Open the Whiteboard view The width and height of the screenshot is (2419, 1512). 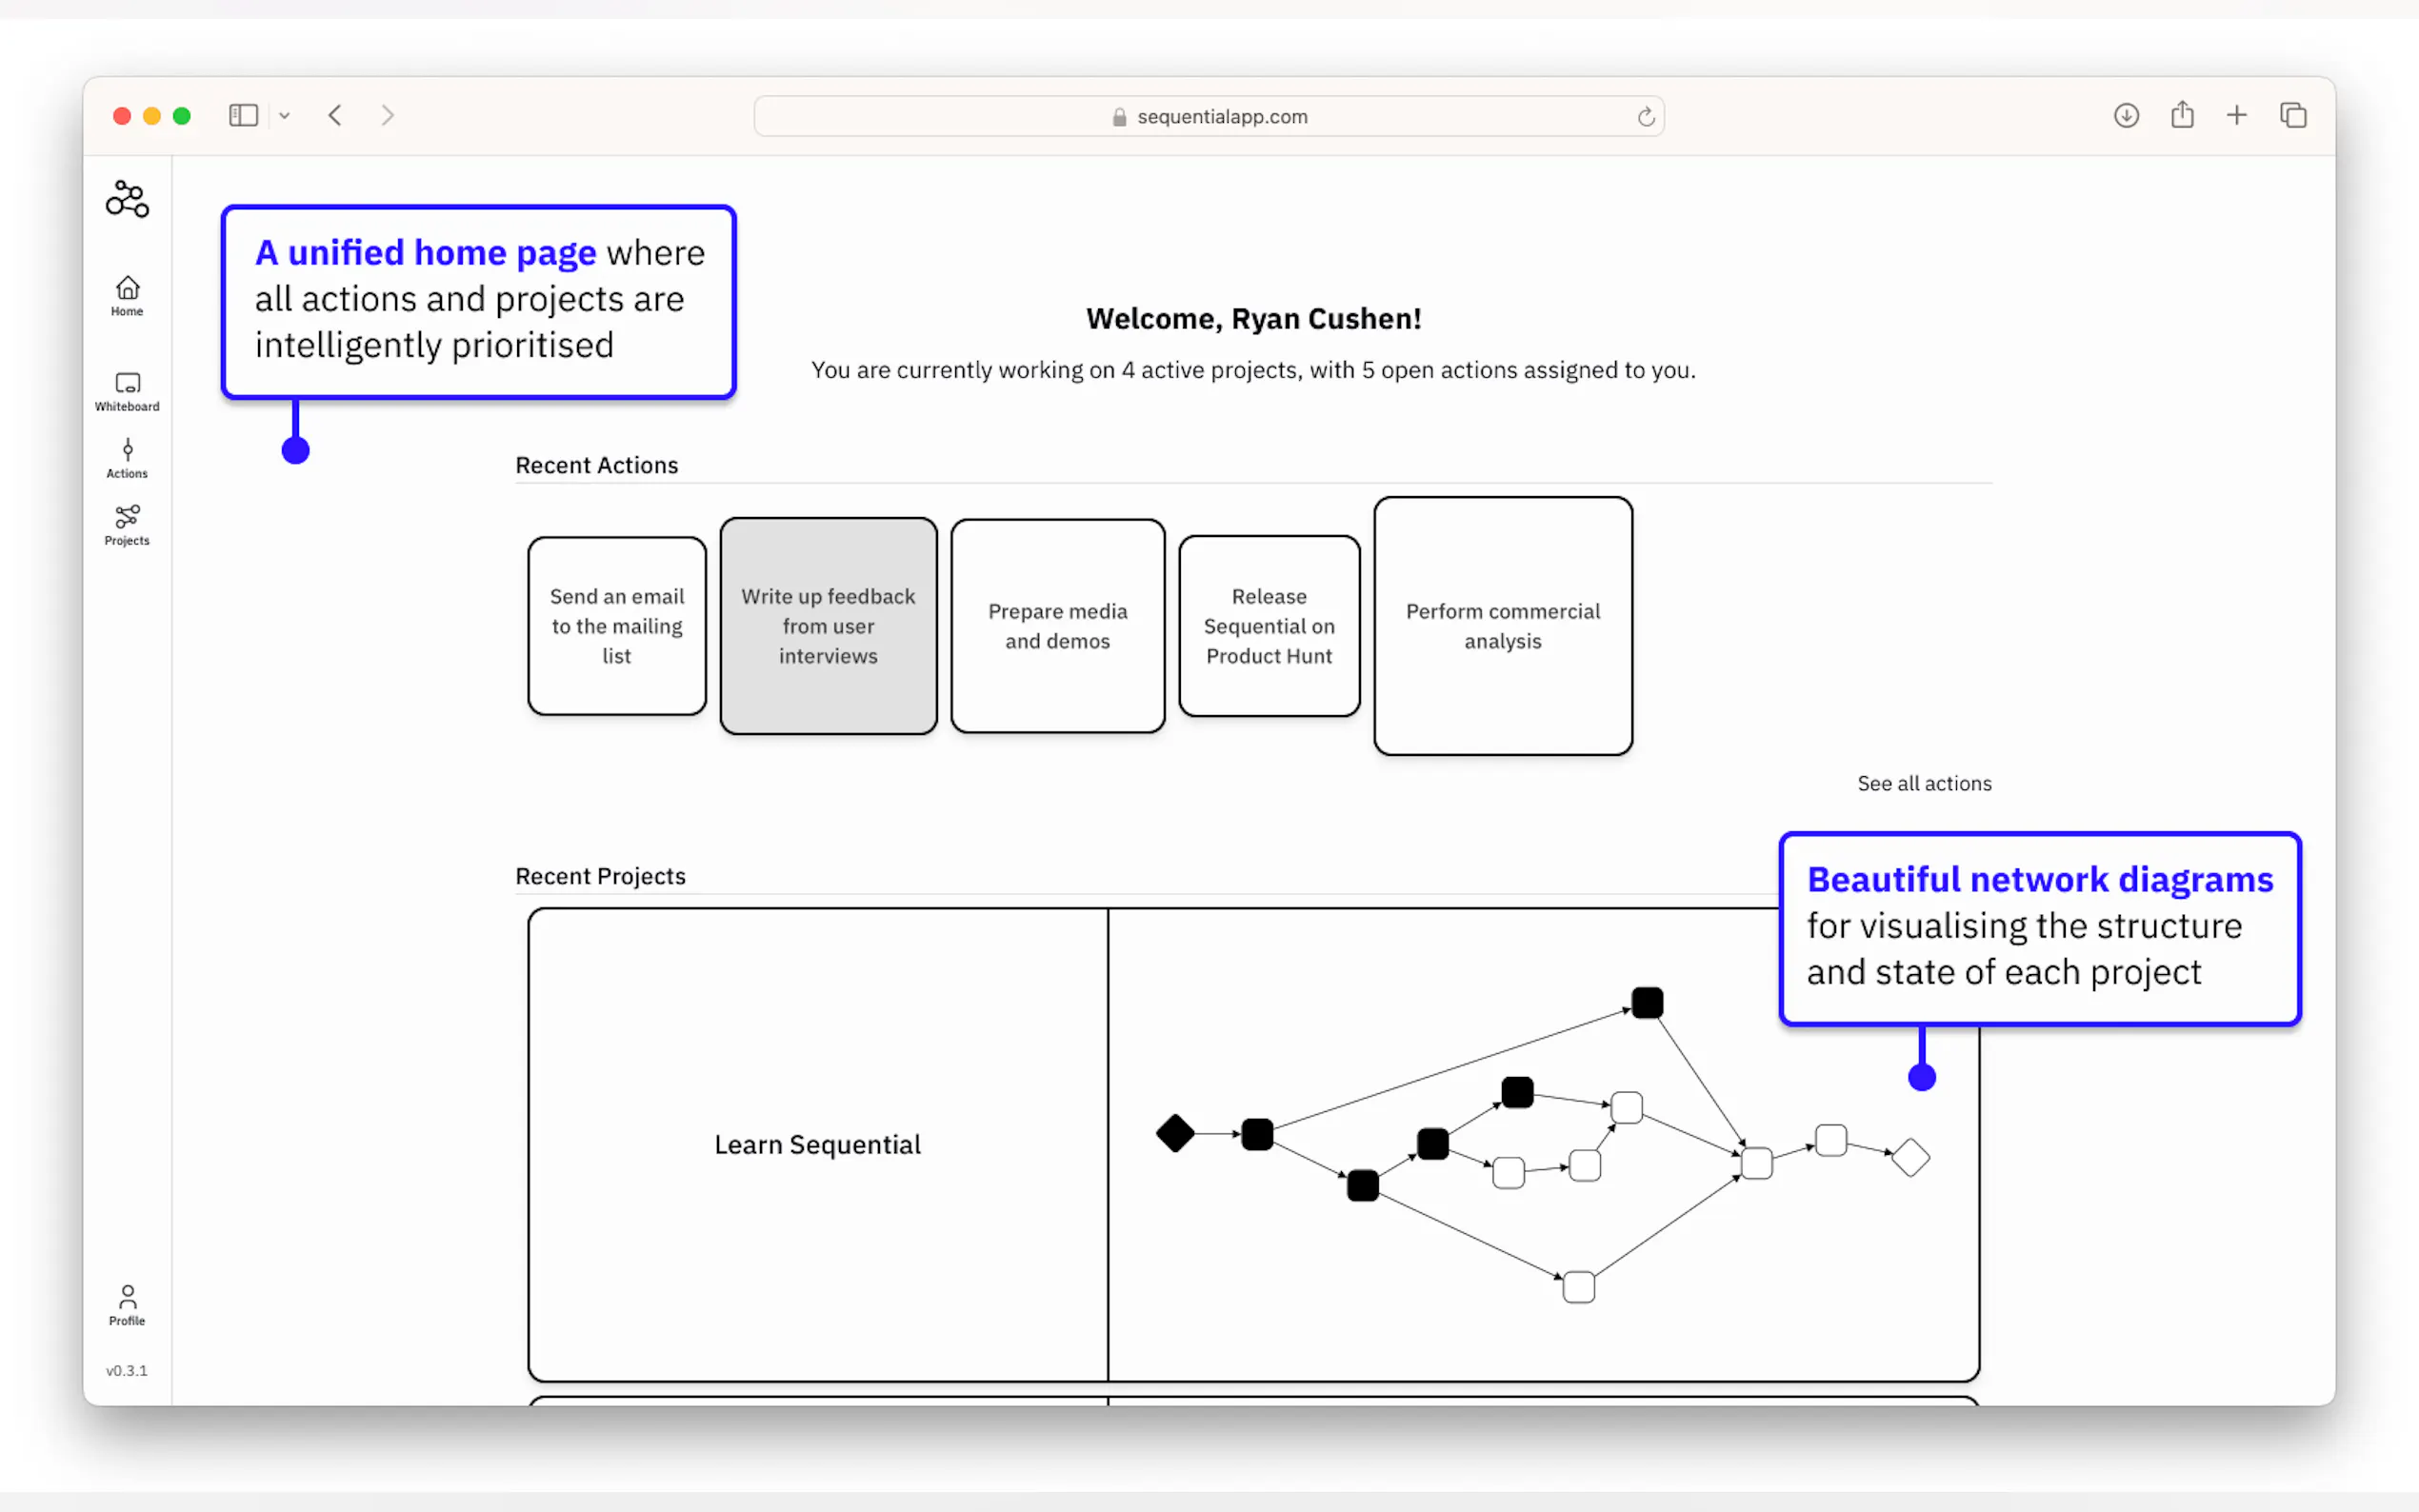(127, 391)
